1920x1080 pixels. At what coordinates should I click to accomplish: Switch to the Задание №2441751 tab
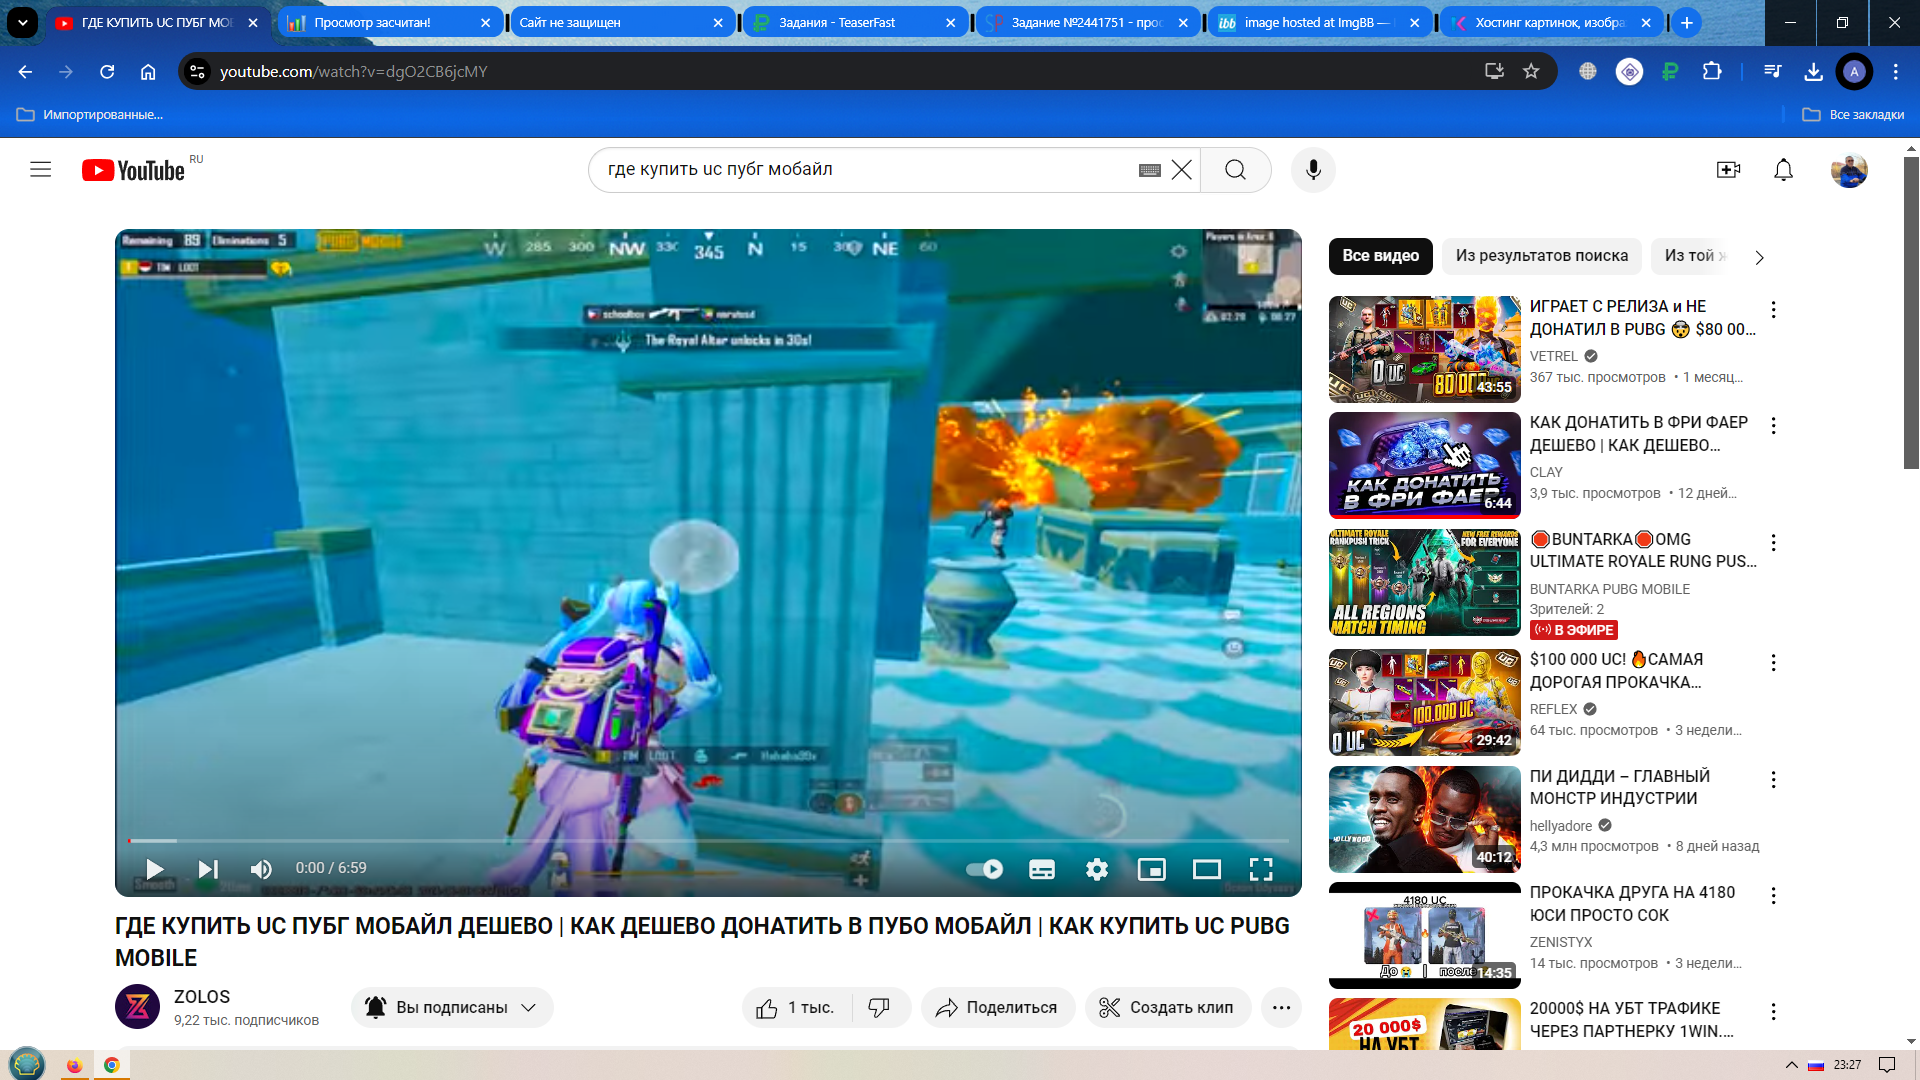[x=1087, y=22]
